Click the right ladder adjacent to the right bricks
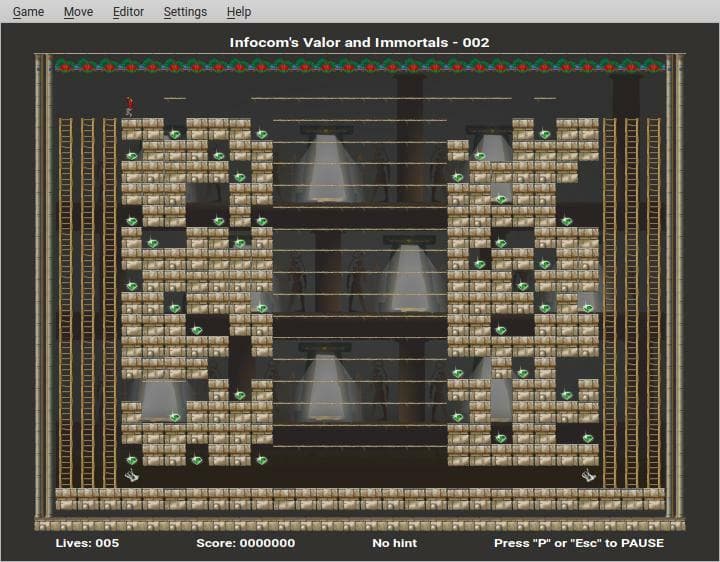Viewport: 720px width, 562px height. [610, 303]
